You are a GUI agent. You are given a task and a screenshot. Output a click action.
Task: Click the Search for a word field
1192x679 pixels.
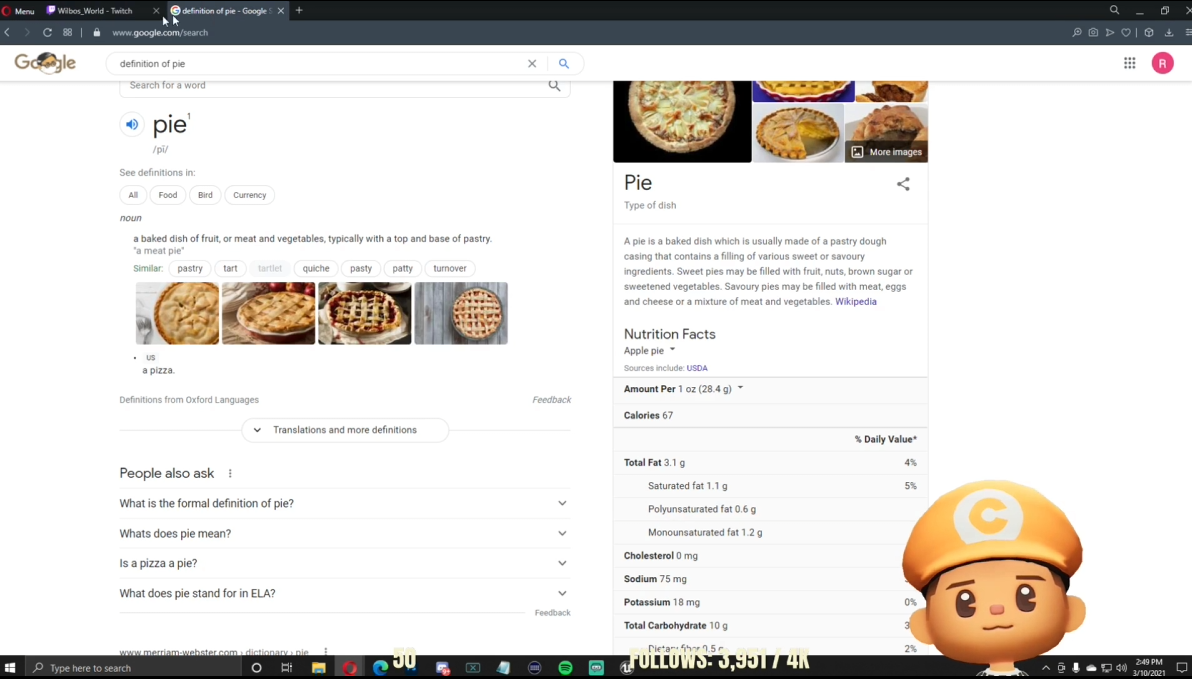[335, 86]
